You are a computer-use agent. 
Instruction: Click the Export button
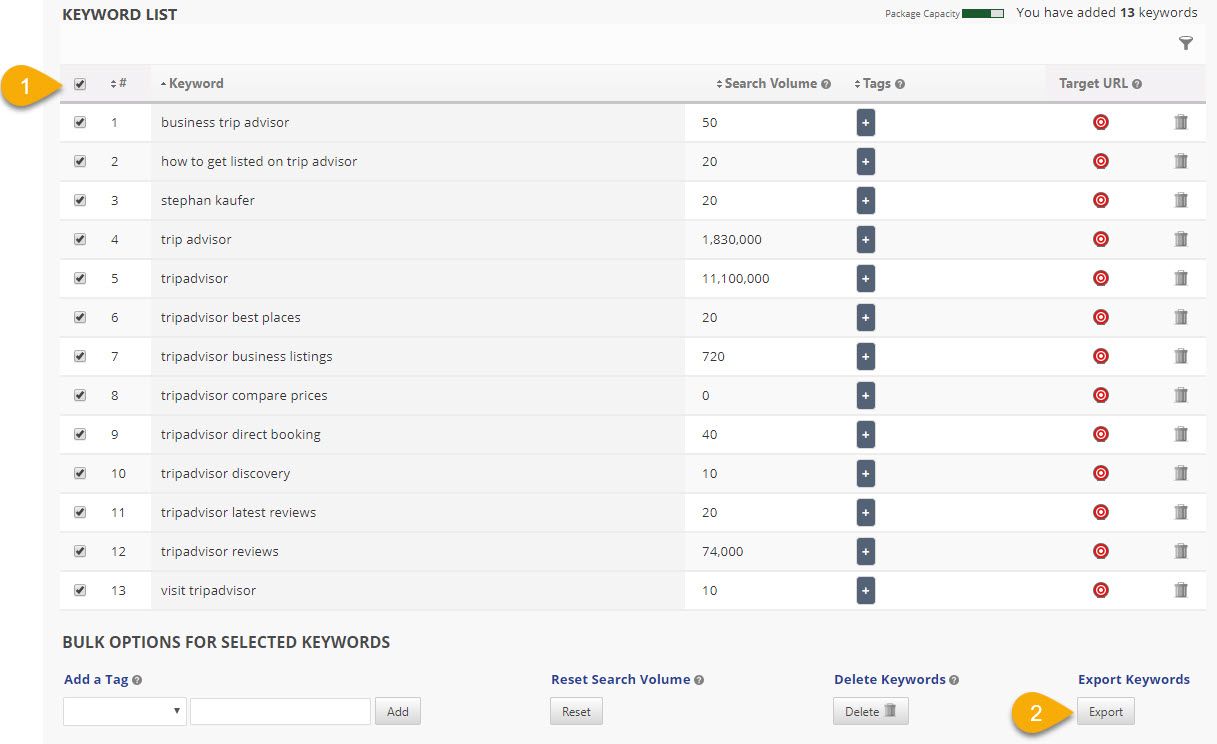pyautogui.click(x=1105, y=712)
